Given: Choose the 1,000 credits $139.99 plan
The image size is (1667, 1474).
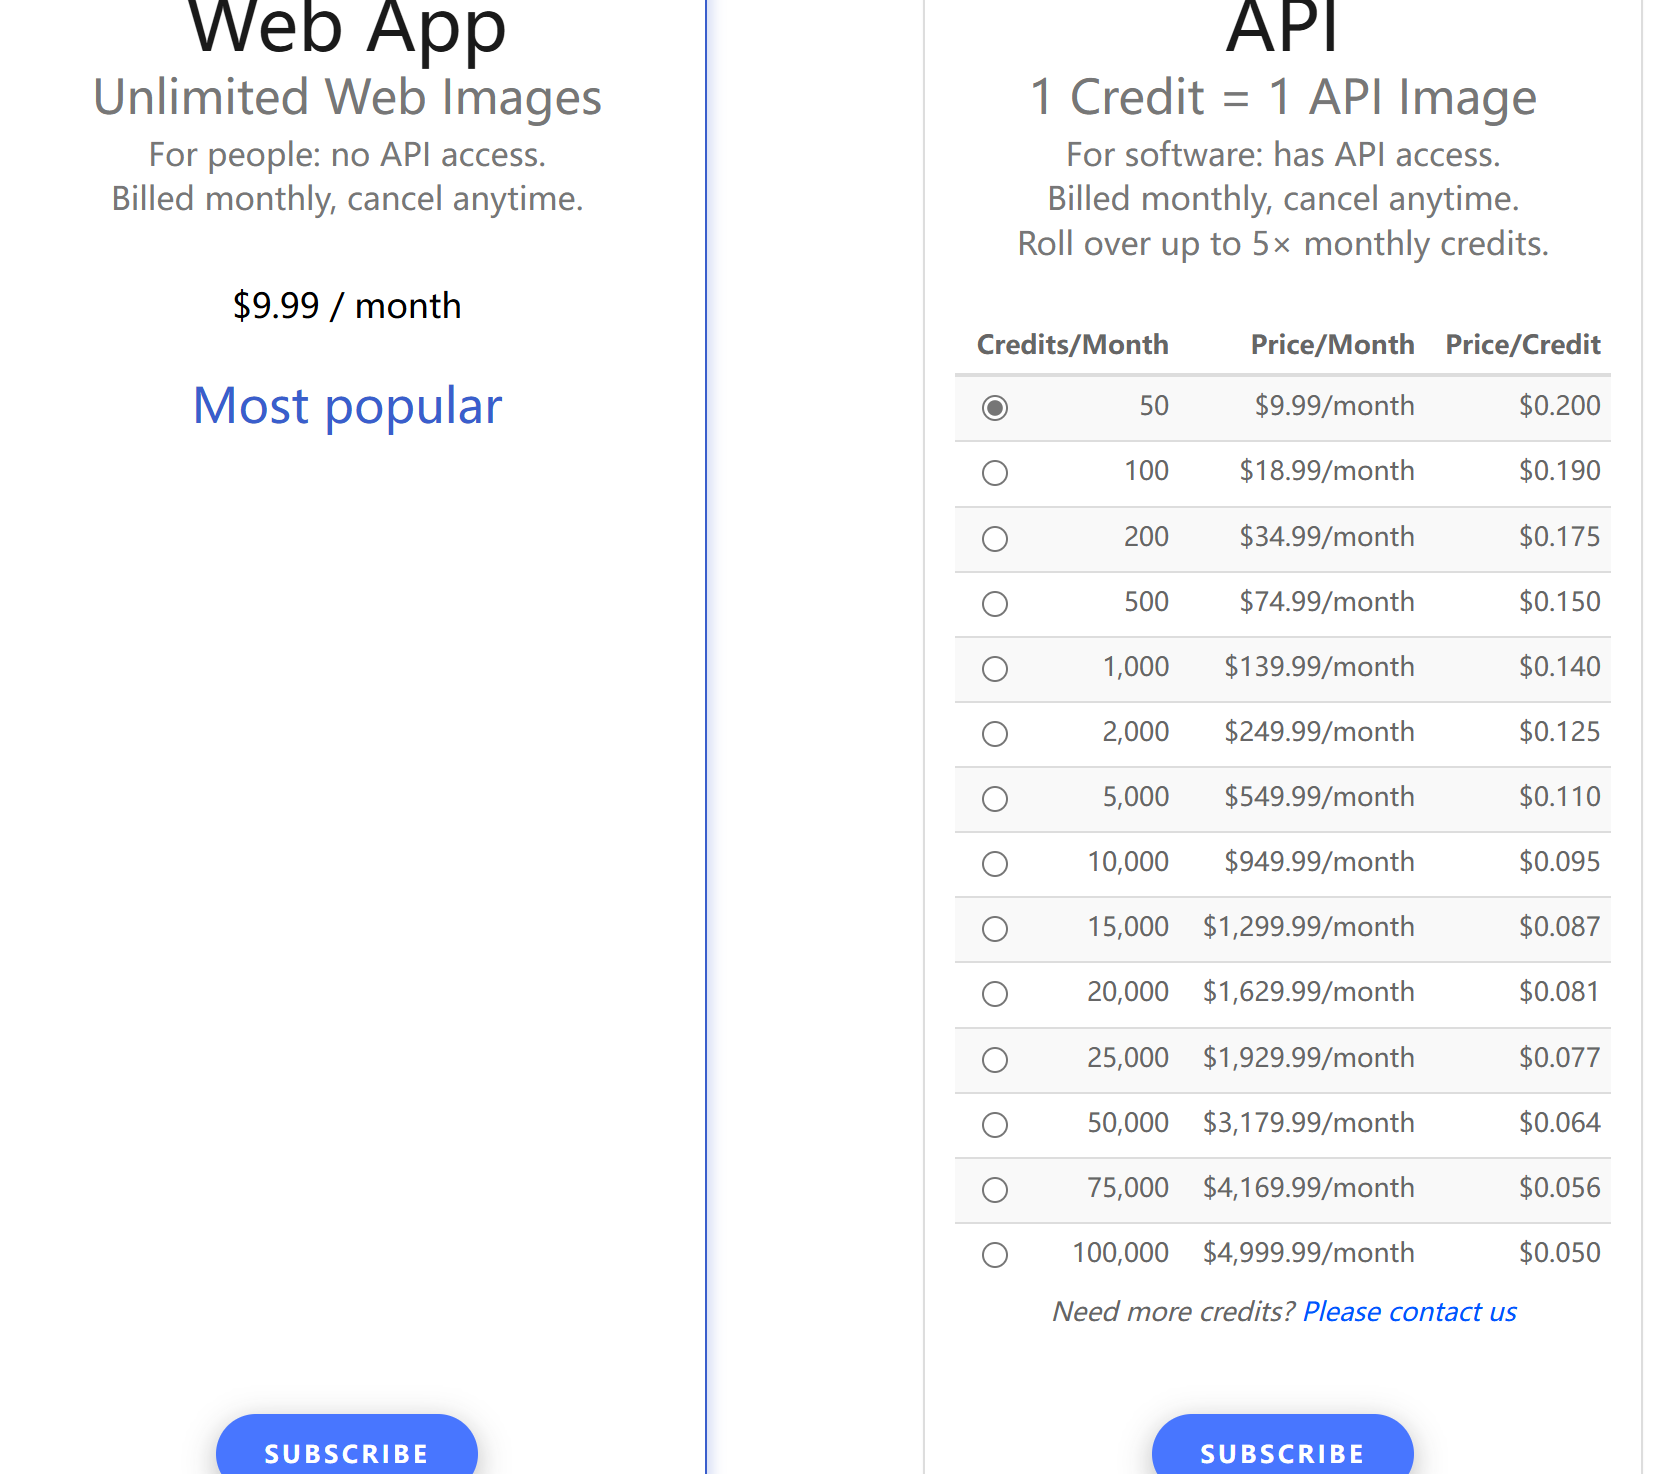Looking at the screenshot, I should 994,669.
